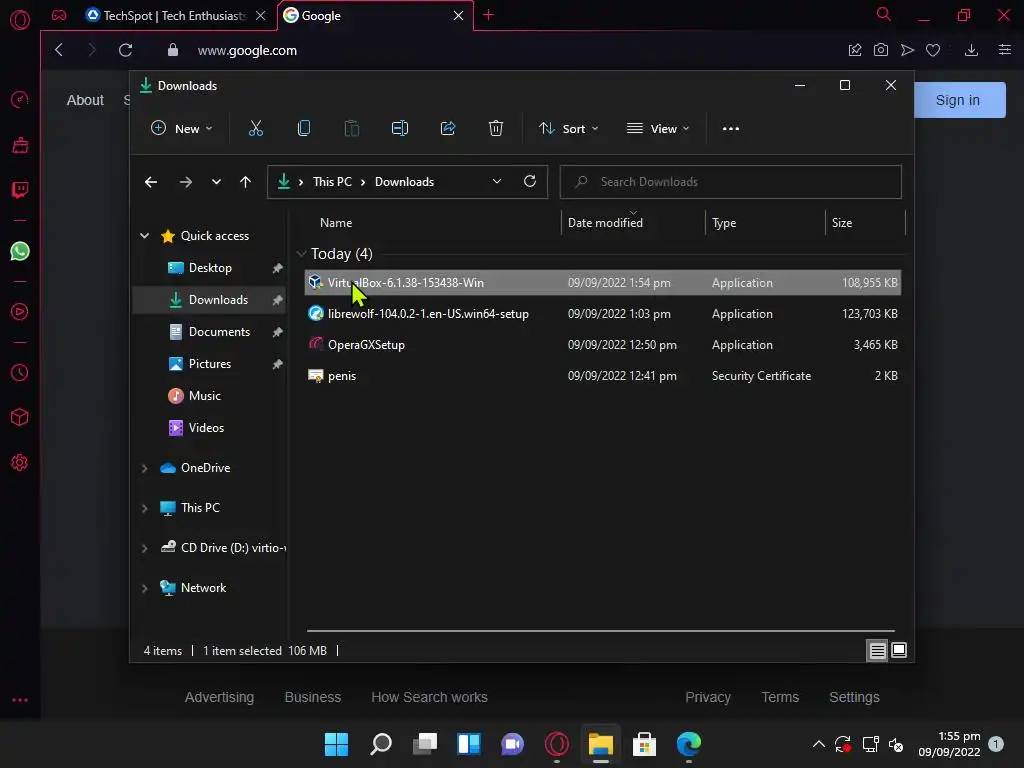This screenshot has height=768, width=1024.
Task: Open Microsoft Store from the taskbar
Action: [x=644, y=744]
